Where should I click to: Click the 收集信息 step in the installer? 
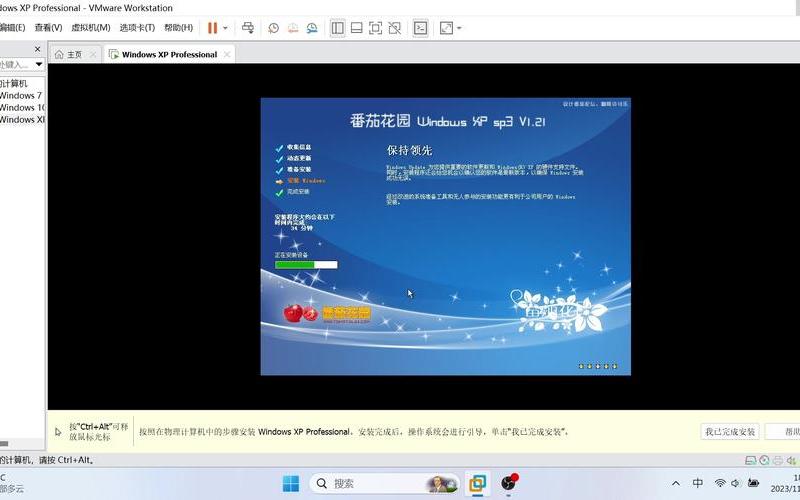[x=299, y=147]
